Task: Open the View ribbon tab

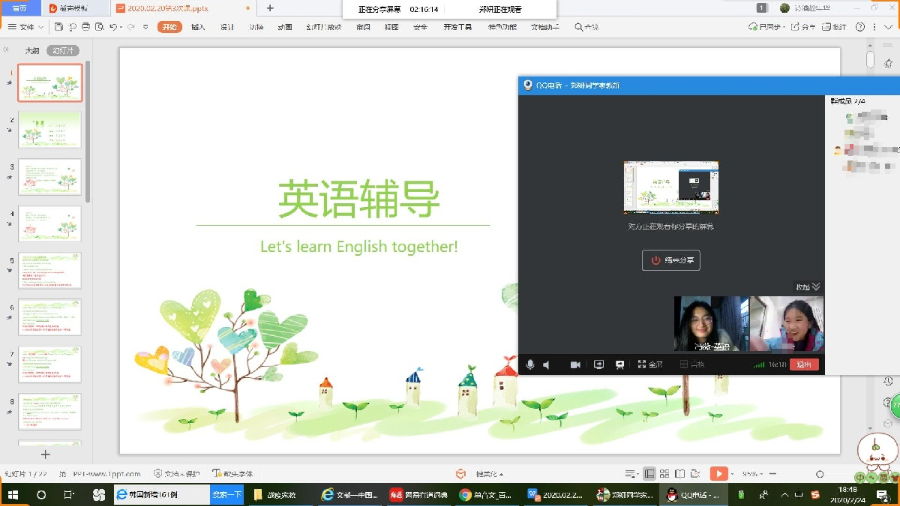Action: pyautogui.click(x=391, y=27)
